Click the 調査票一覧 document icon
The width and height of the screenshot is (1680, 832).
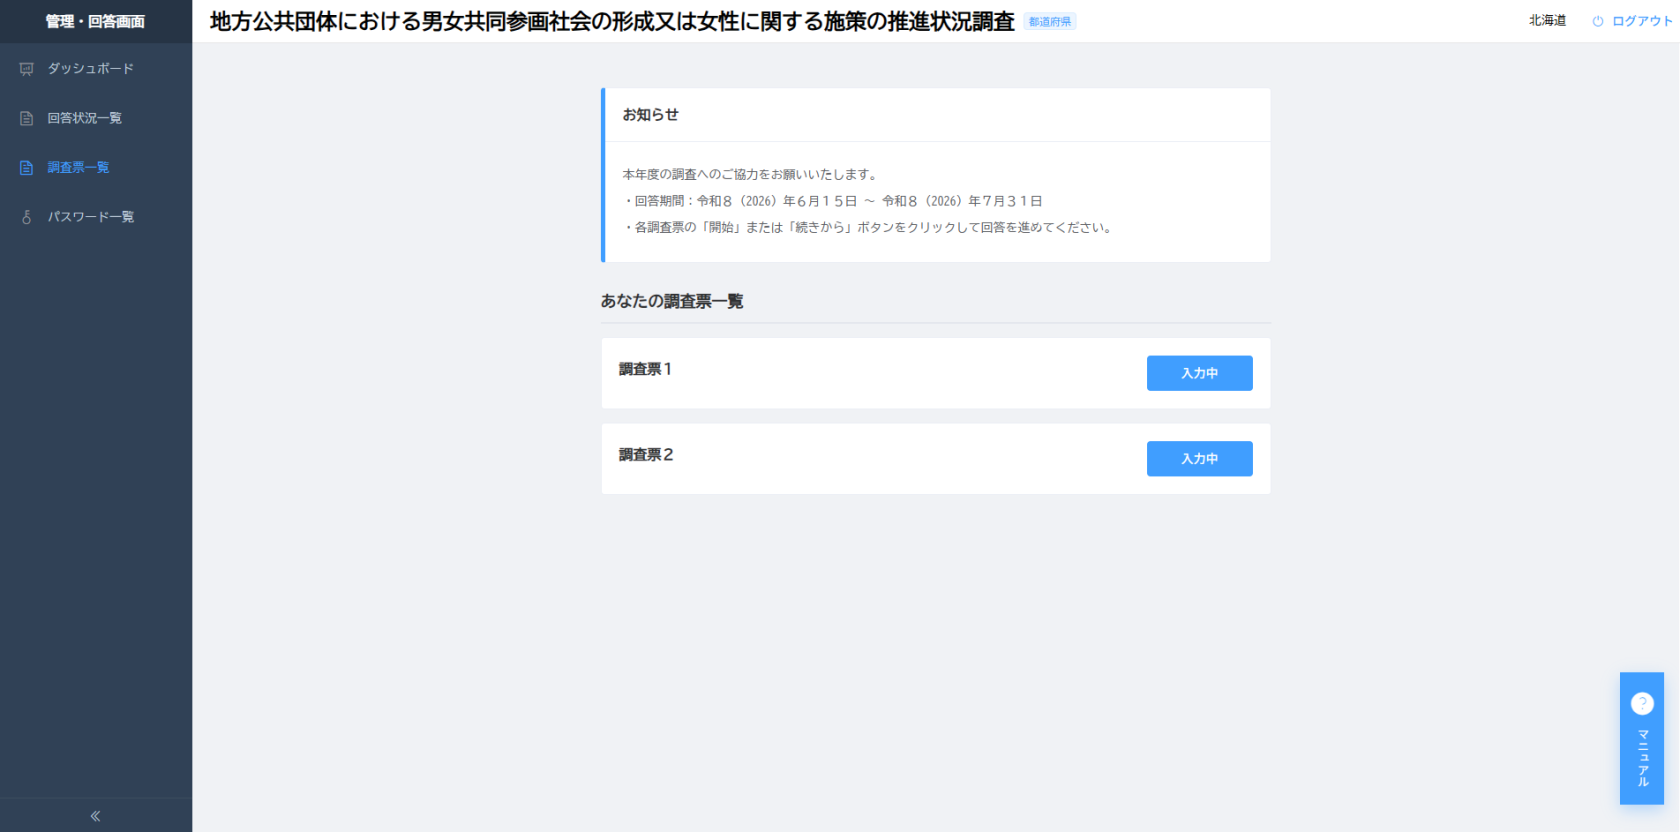tap(27, 168)
